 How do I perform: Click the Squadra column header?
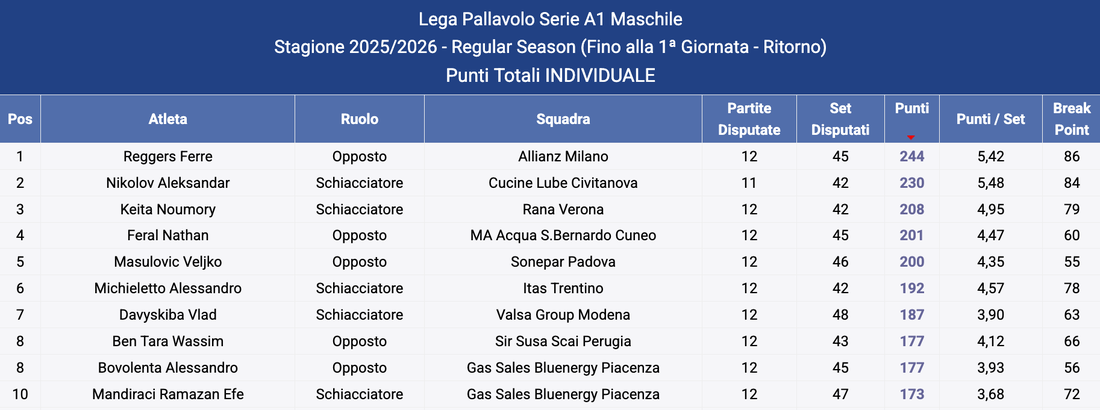563,119
